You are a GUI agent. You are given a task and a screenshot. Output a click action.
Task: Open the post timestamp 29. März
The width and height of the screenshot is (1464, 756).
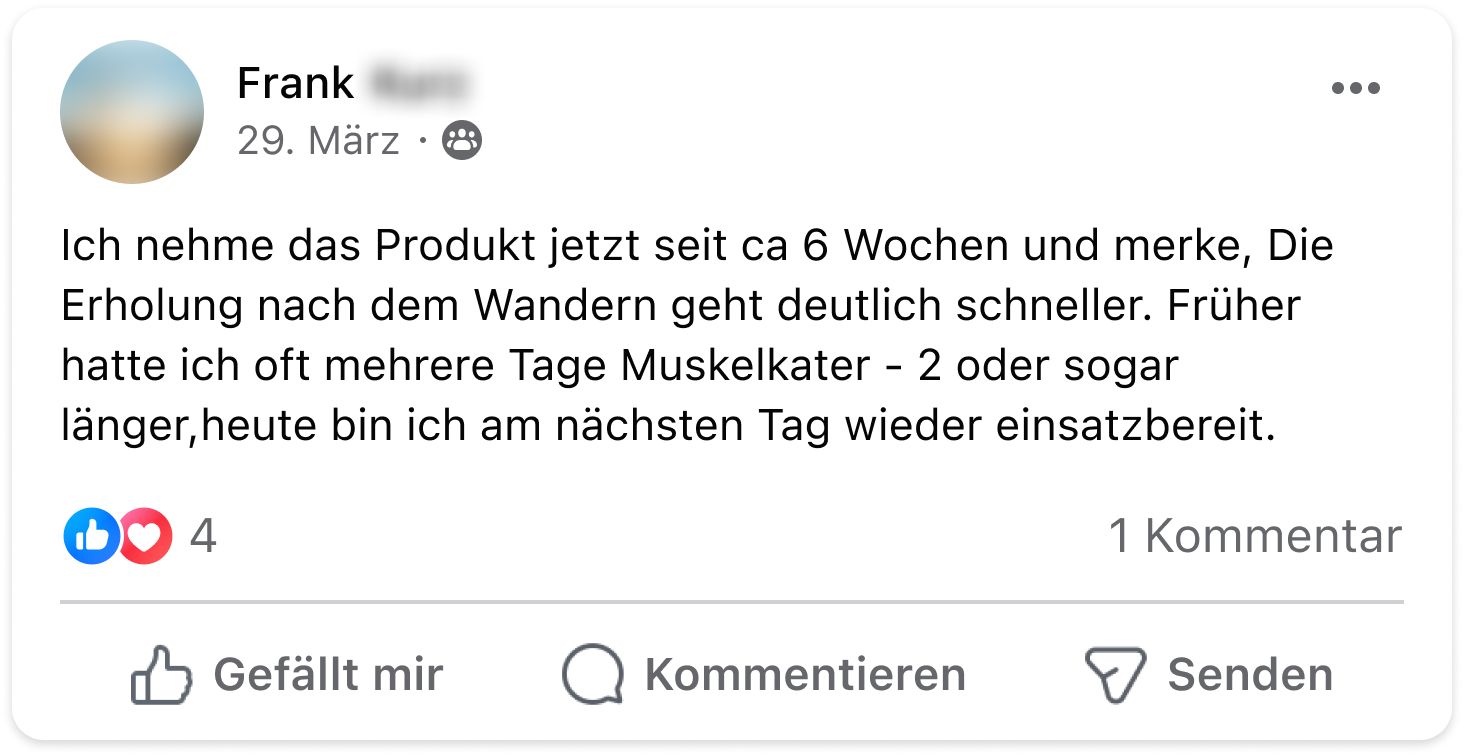318,141
